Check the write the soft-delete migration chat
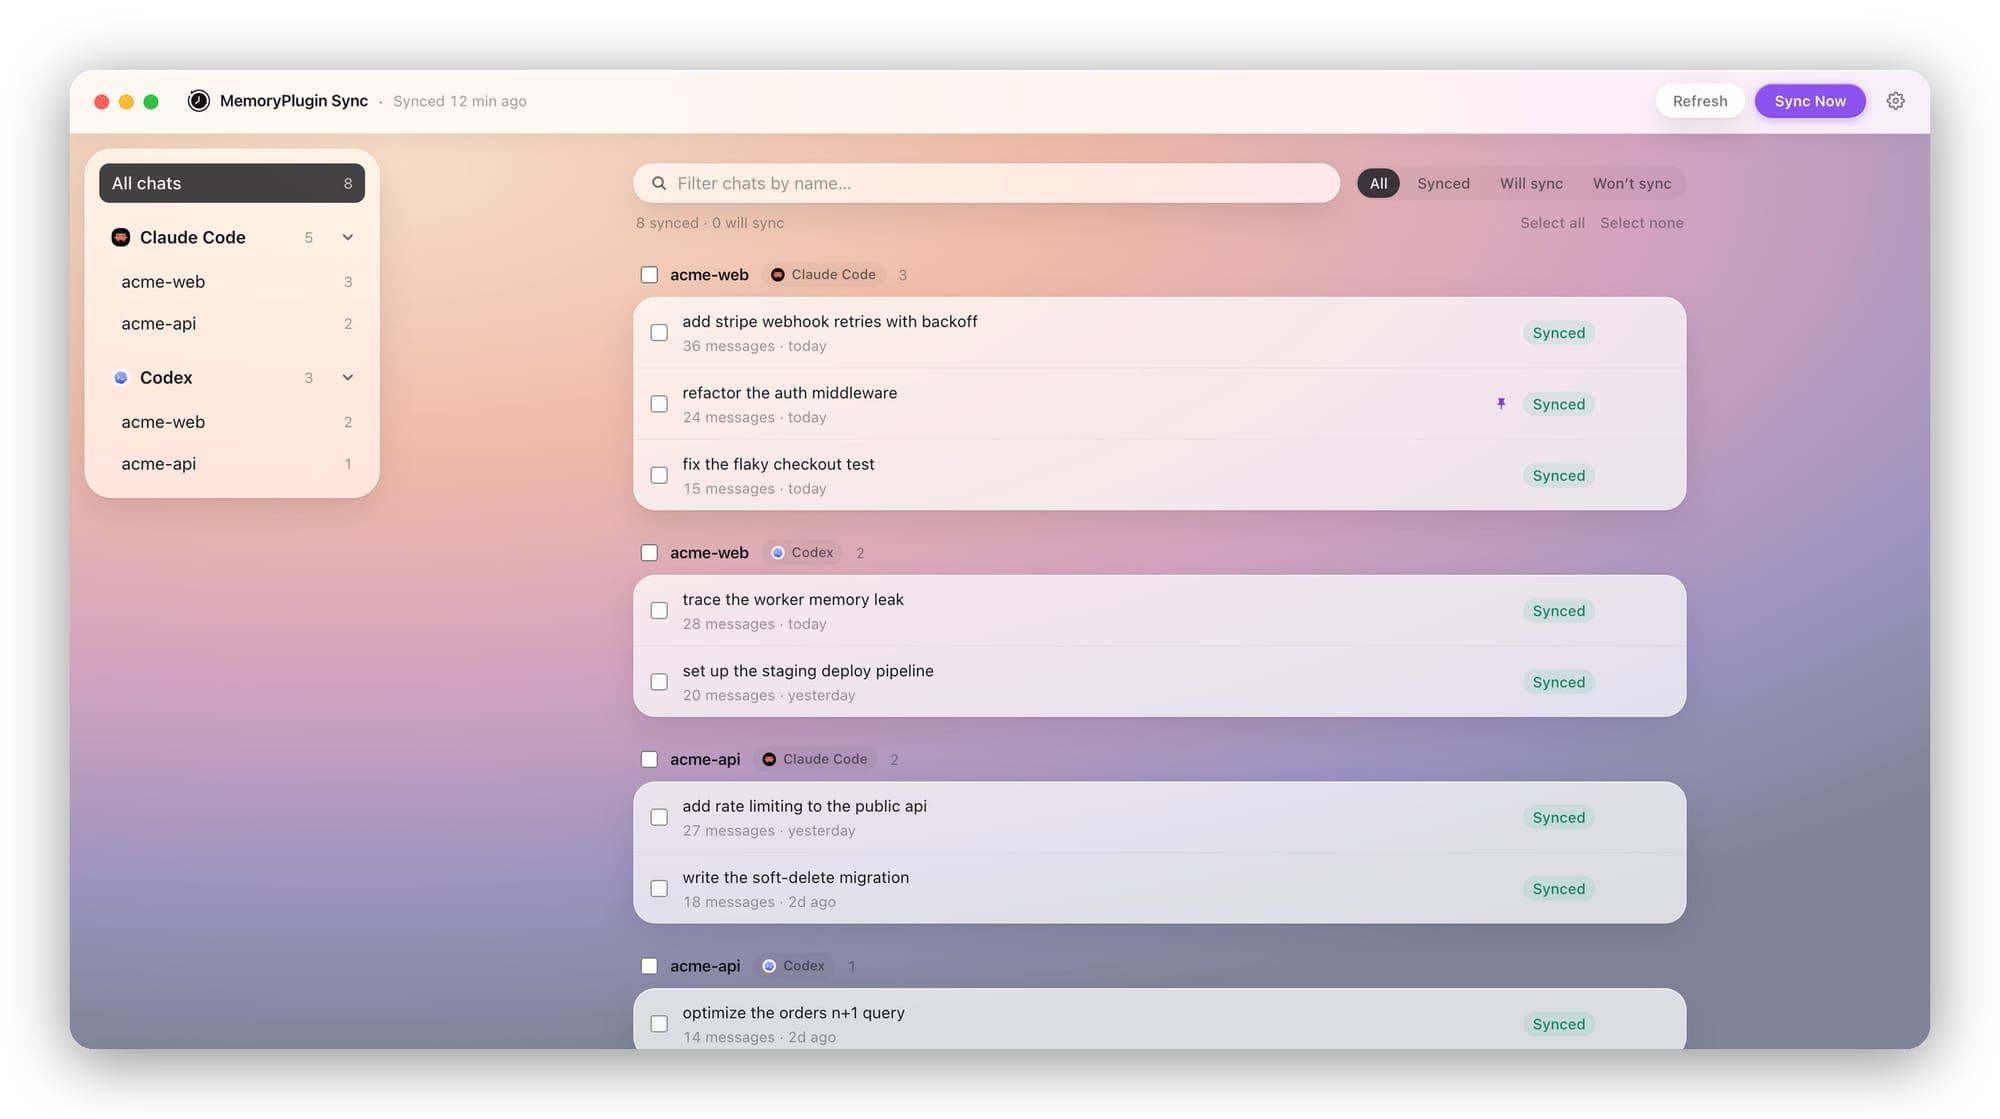Screen dimensions: 2000x1119 point(659,888)
